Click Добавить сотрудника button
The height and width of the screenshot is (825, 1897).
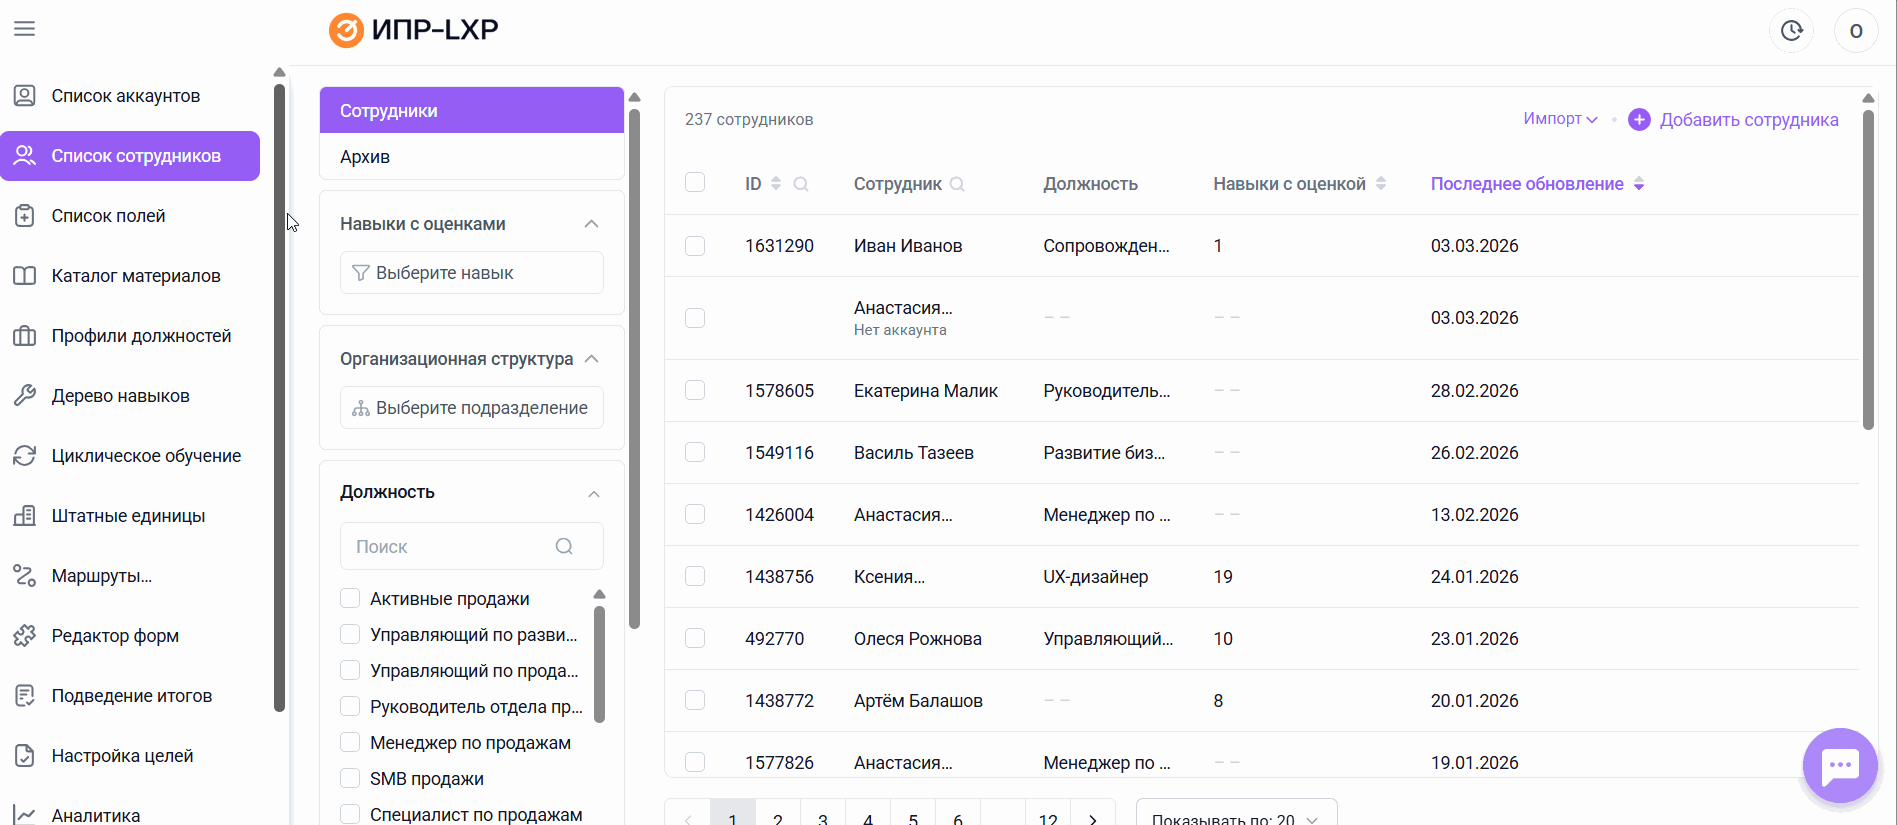pyautogui.click(x=1734, y=120)
